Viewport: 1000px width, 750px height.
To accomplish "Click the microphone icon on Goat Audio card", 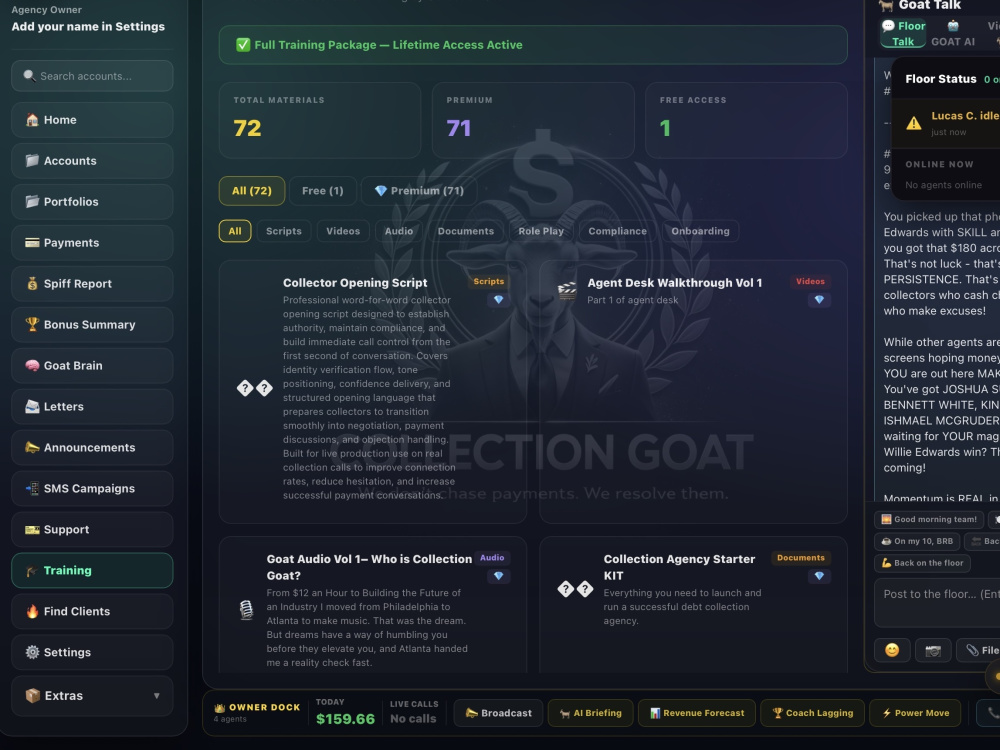I will pyautogui.click(x=246, y=610).
